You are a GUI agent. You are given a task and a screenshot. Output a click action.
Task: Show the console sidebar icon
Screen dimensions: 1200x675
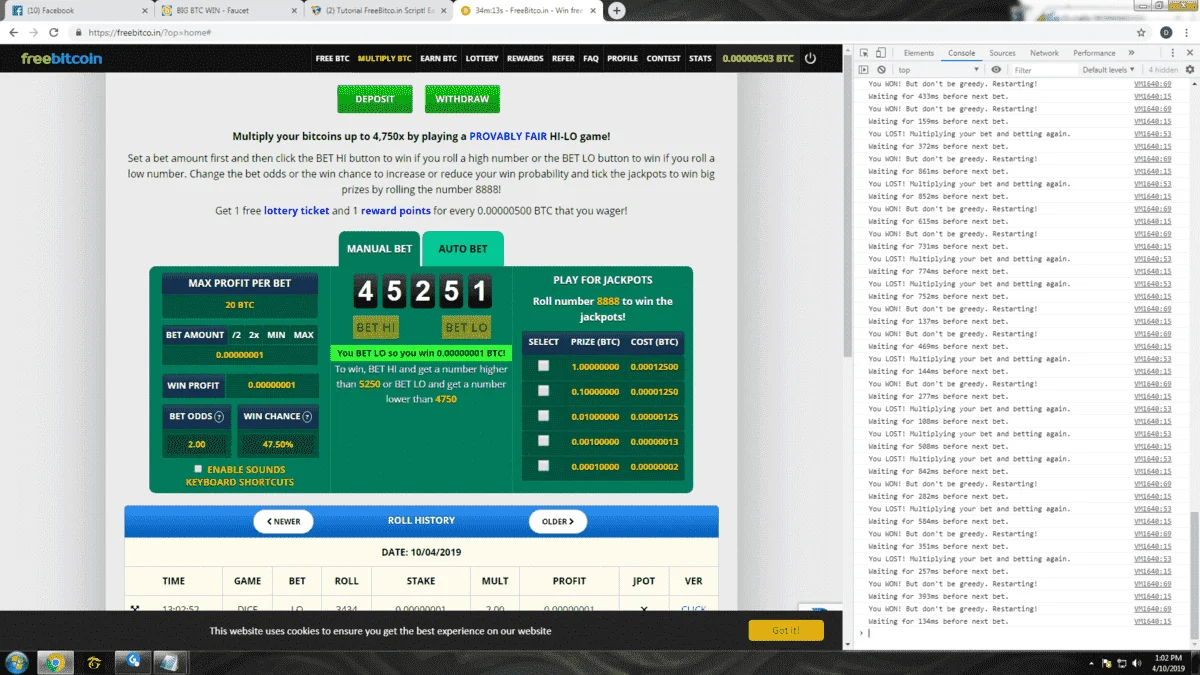(864, 70)
